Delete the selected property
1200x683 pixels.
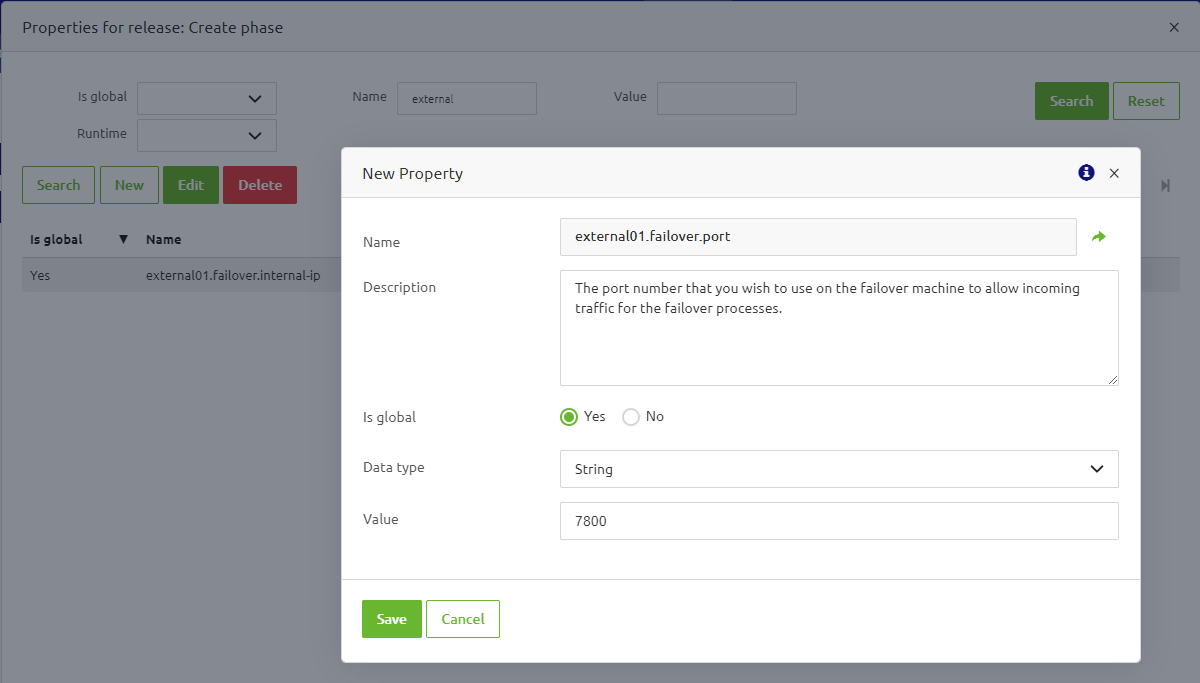[x=259, y=184]
